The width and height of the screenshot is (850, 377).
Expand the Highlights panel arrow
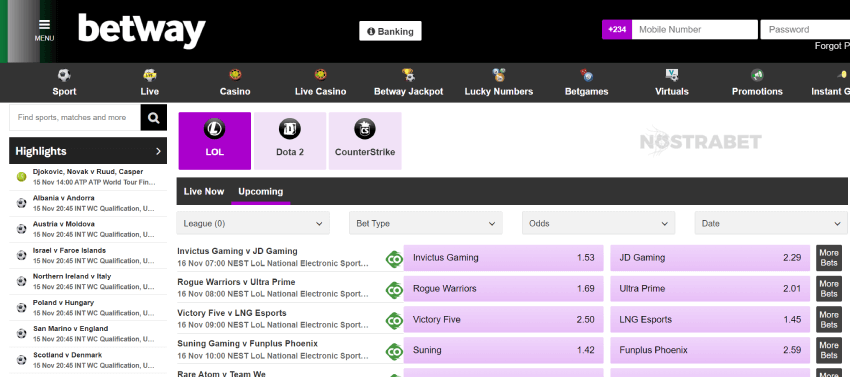(158, 151)
